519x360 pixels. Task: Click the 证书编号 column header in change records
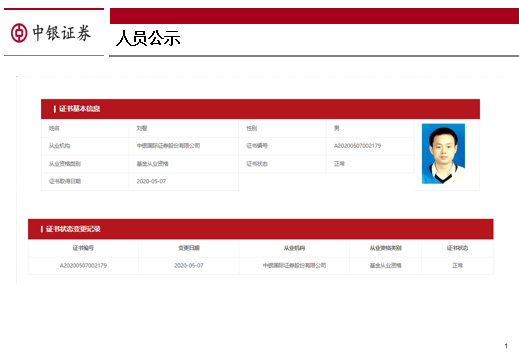[x=83, y=248]
